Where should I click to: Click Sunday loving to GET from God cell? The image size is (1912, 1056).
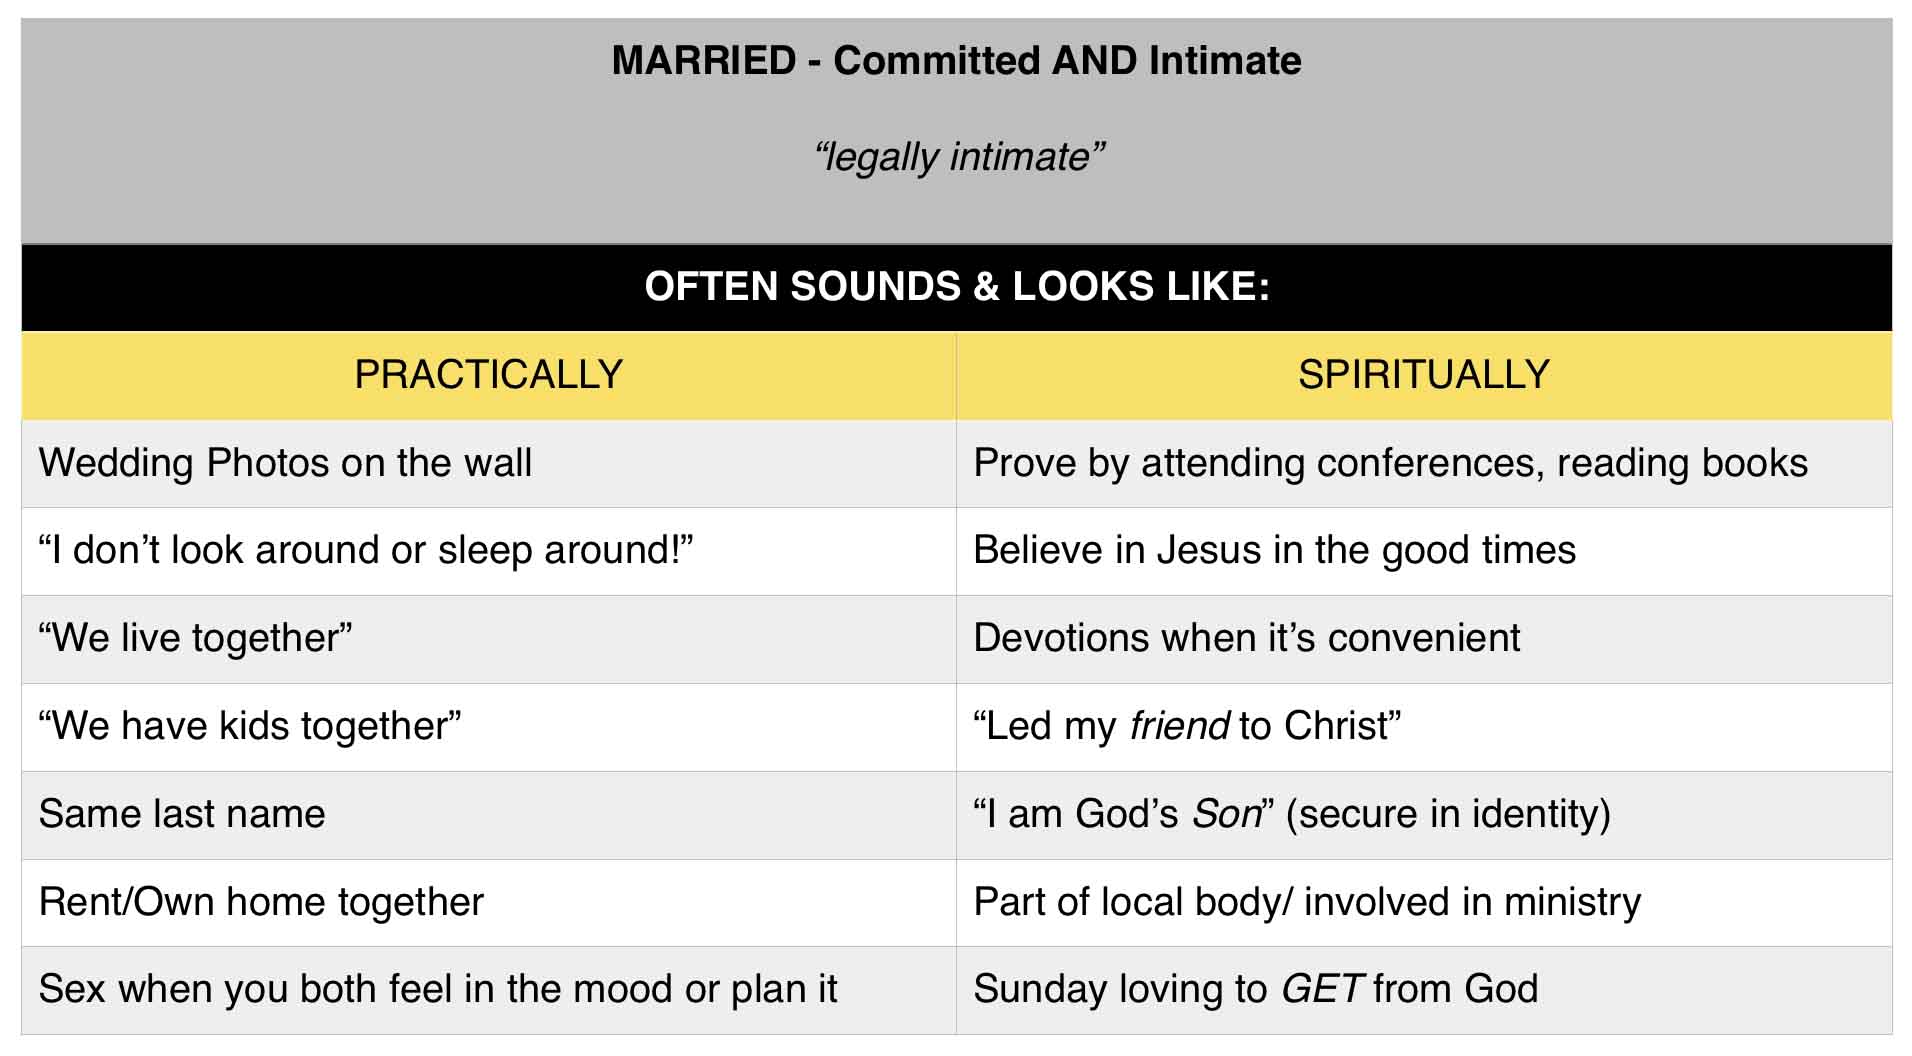pos(1424,990)
